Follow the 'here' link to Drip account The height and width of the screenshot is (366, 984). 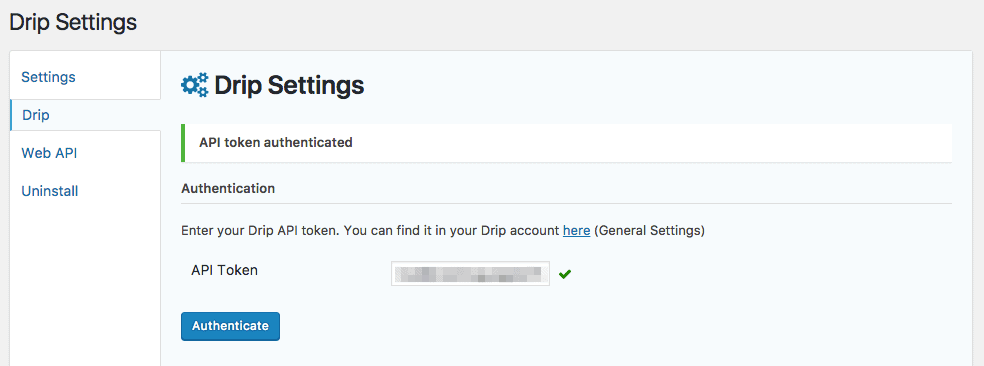pos(576,230)
